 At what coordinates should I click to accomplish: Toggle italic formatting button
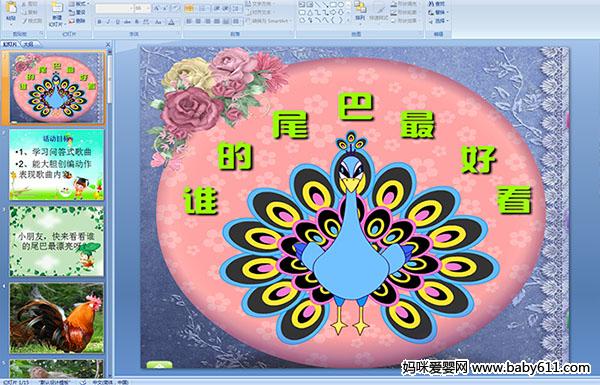(108, 22)
